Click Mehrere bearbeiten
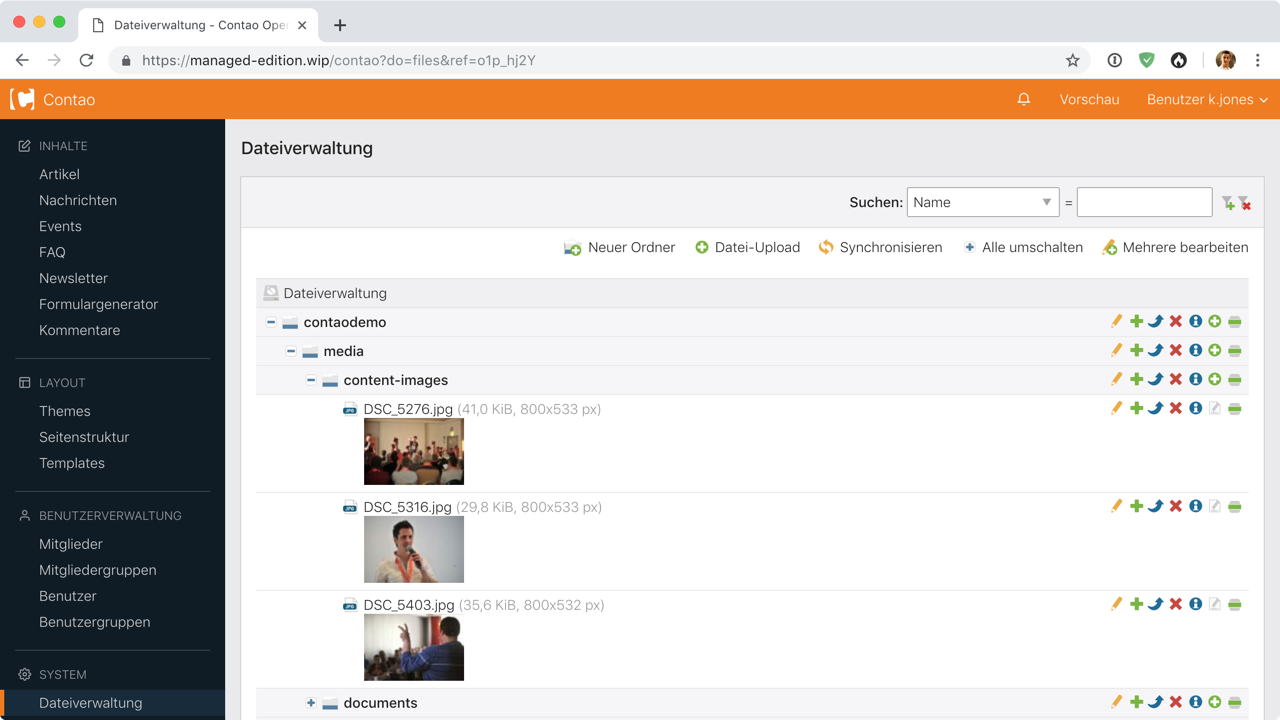Screen dimensions: 1280x720 click(1175, 247)
